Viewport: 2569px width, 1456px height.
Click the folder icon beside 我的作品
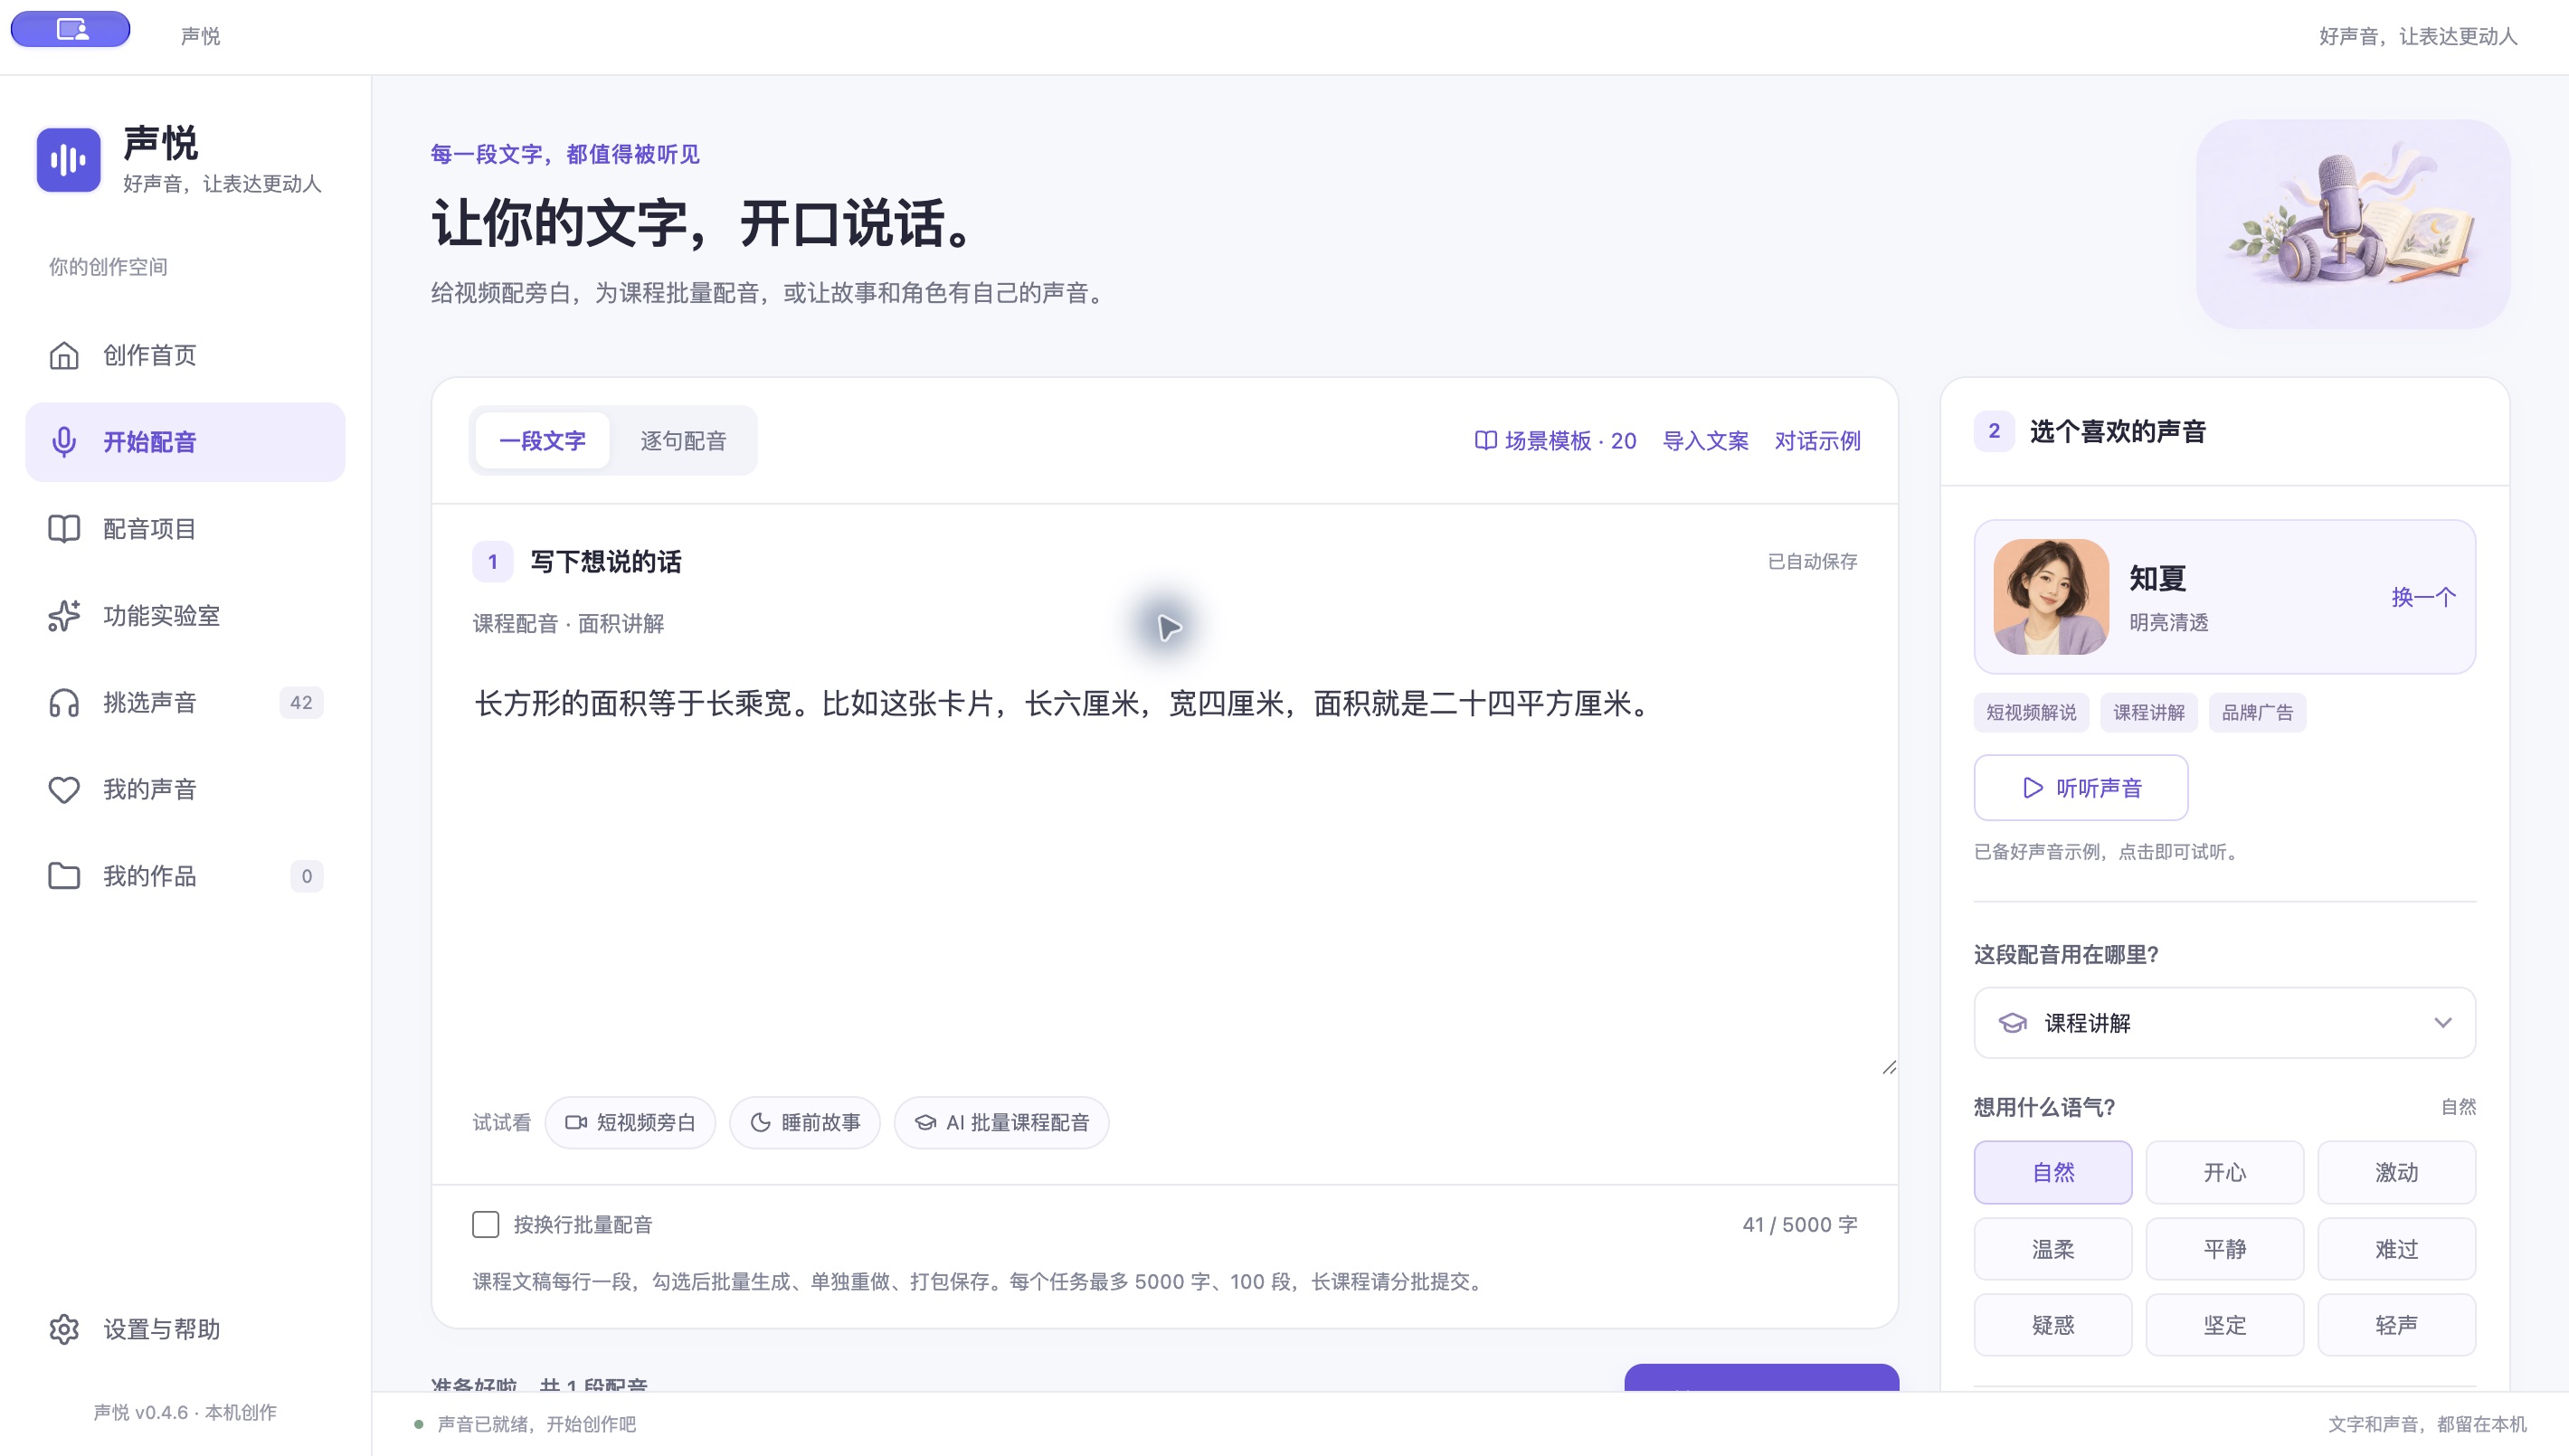(x=64, y=876)
